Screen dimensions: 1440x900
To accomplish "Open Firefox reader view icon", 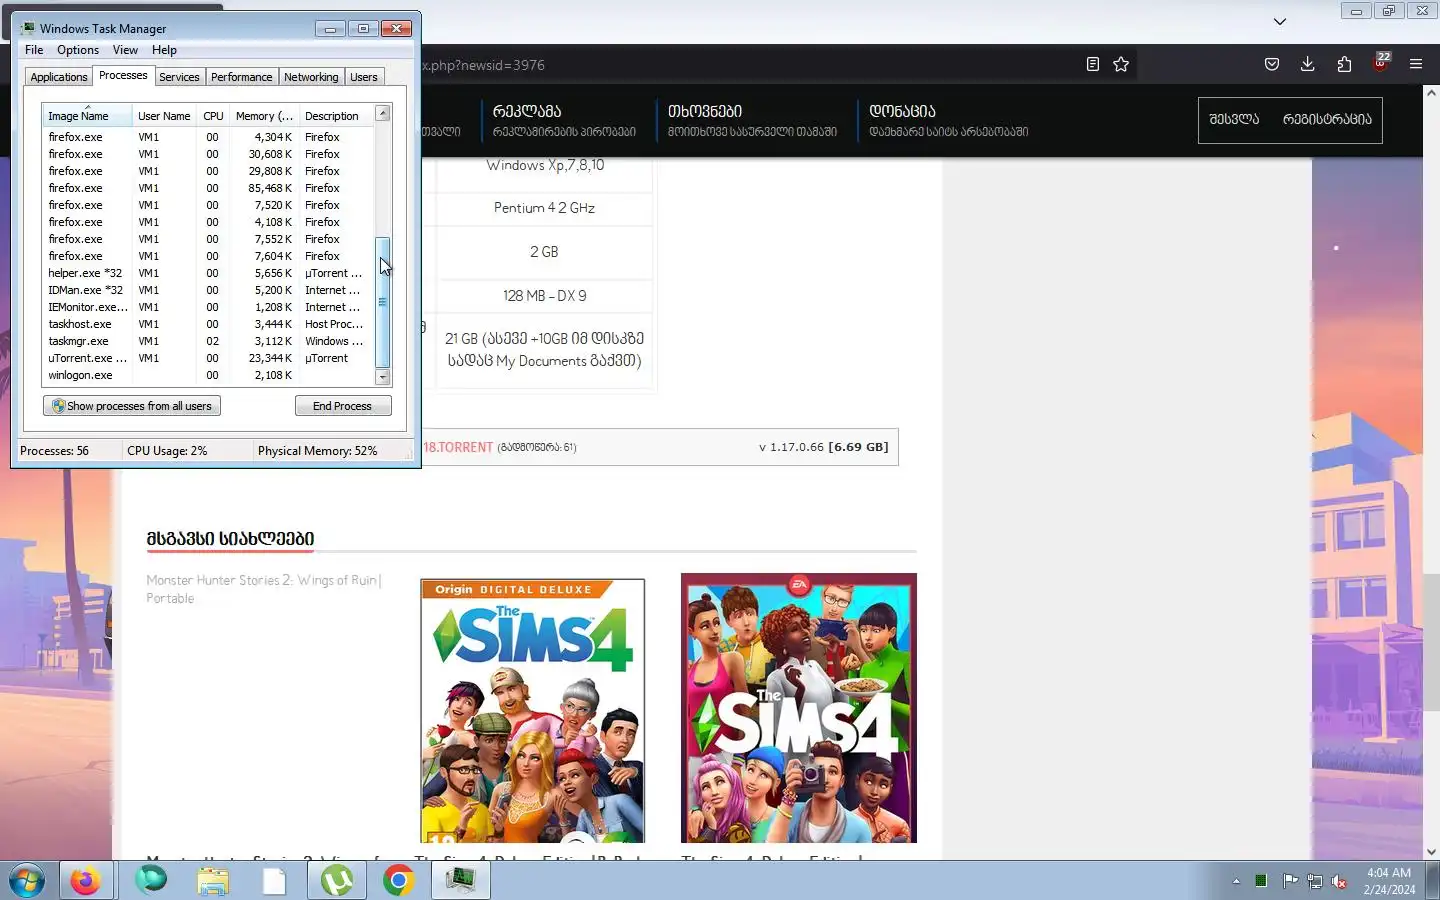I will coord(1092,64).
